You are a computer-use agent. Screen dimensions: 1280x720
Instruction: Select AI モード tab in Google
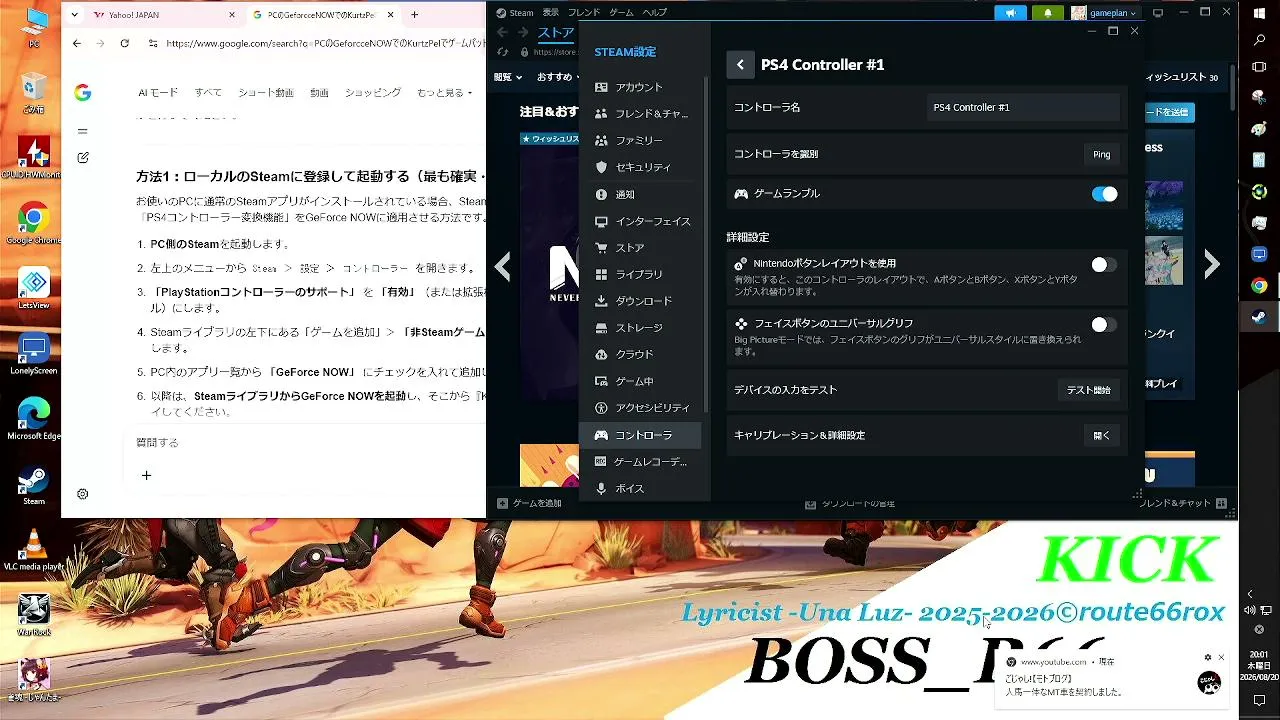click(158, 93)
